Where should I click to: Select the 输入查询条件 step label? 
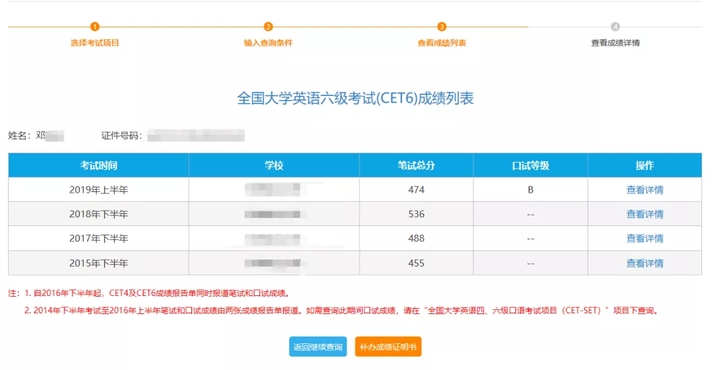[268, 43]
